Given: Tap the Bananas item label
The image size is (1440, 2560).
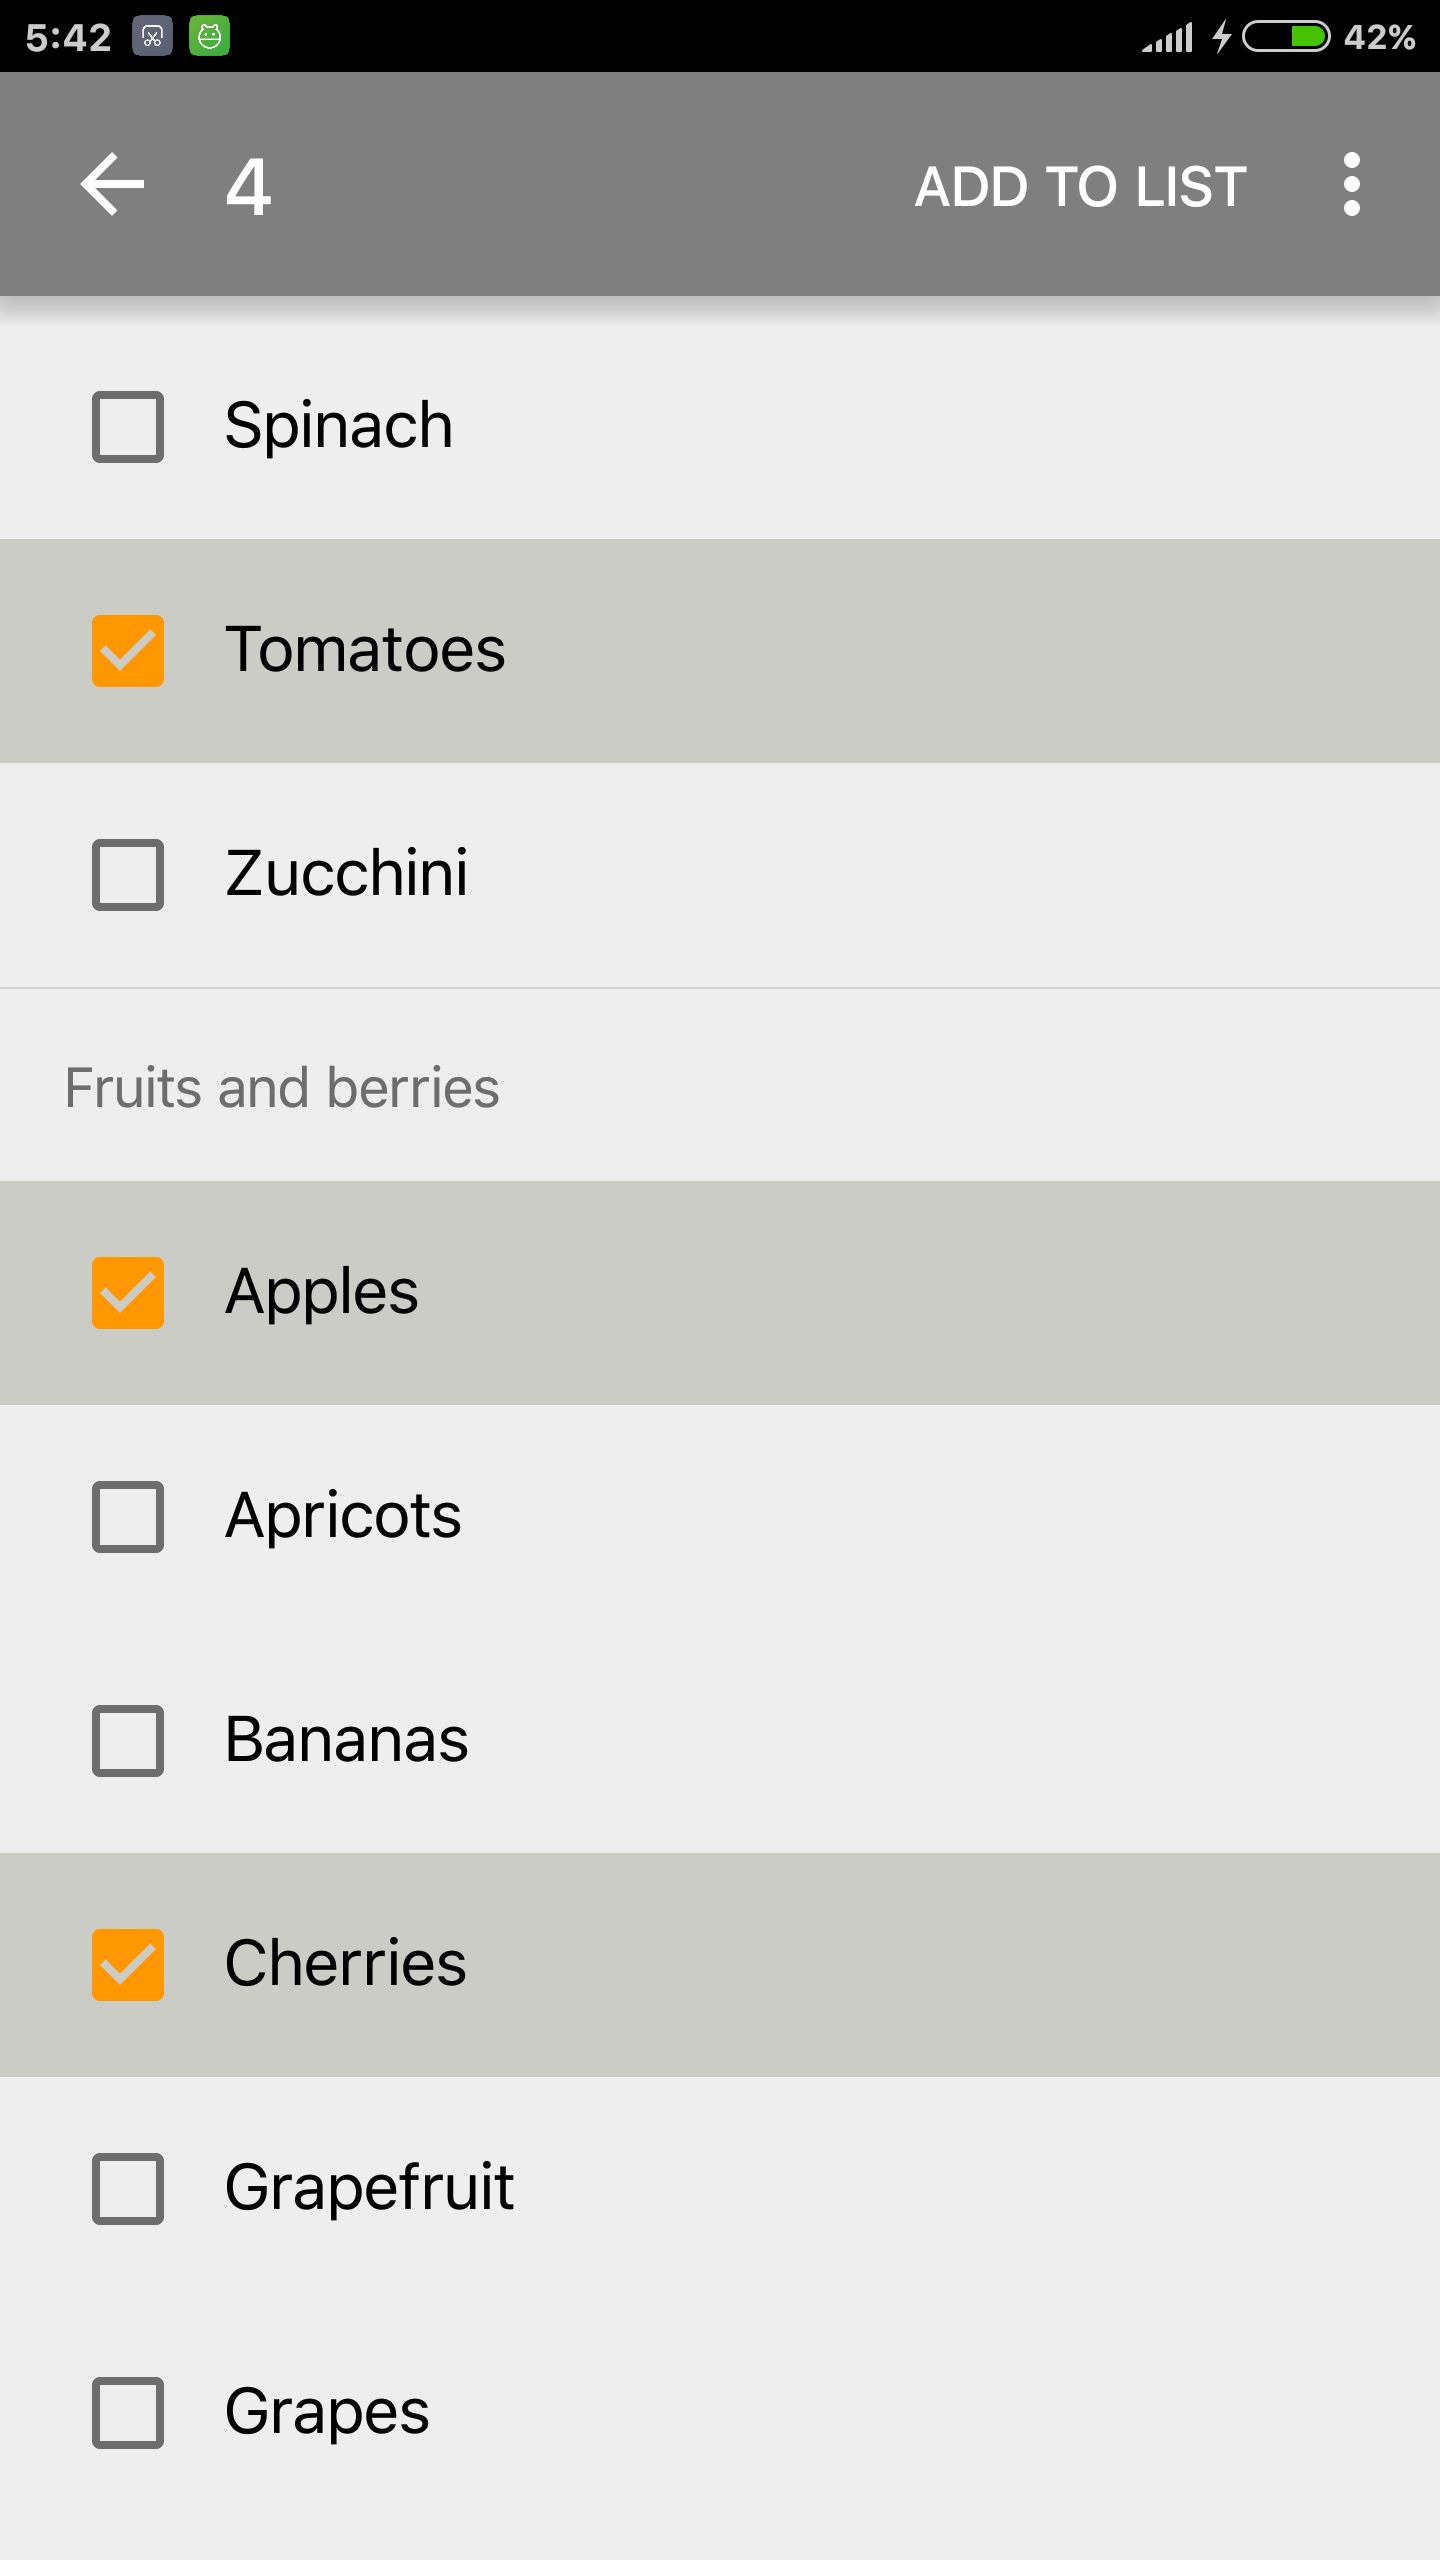Looking at the screenshot, I should click(x=346, y=1740).
